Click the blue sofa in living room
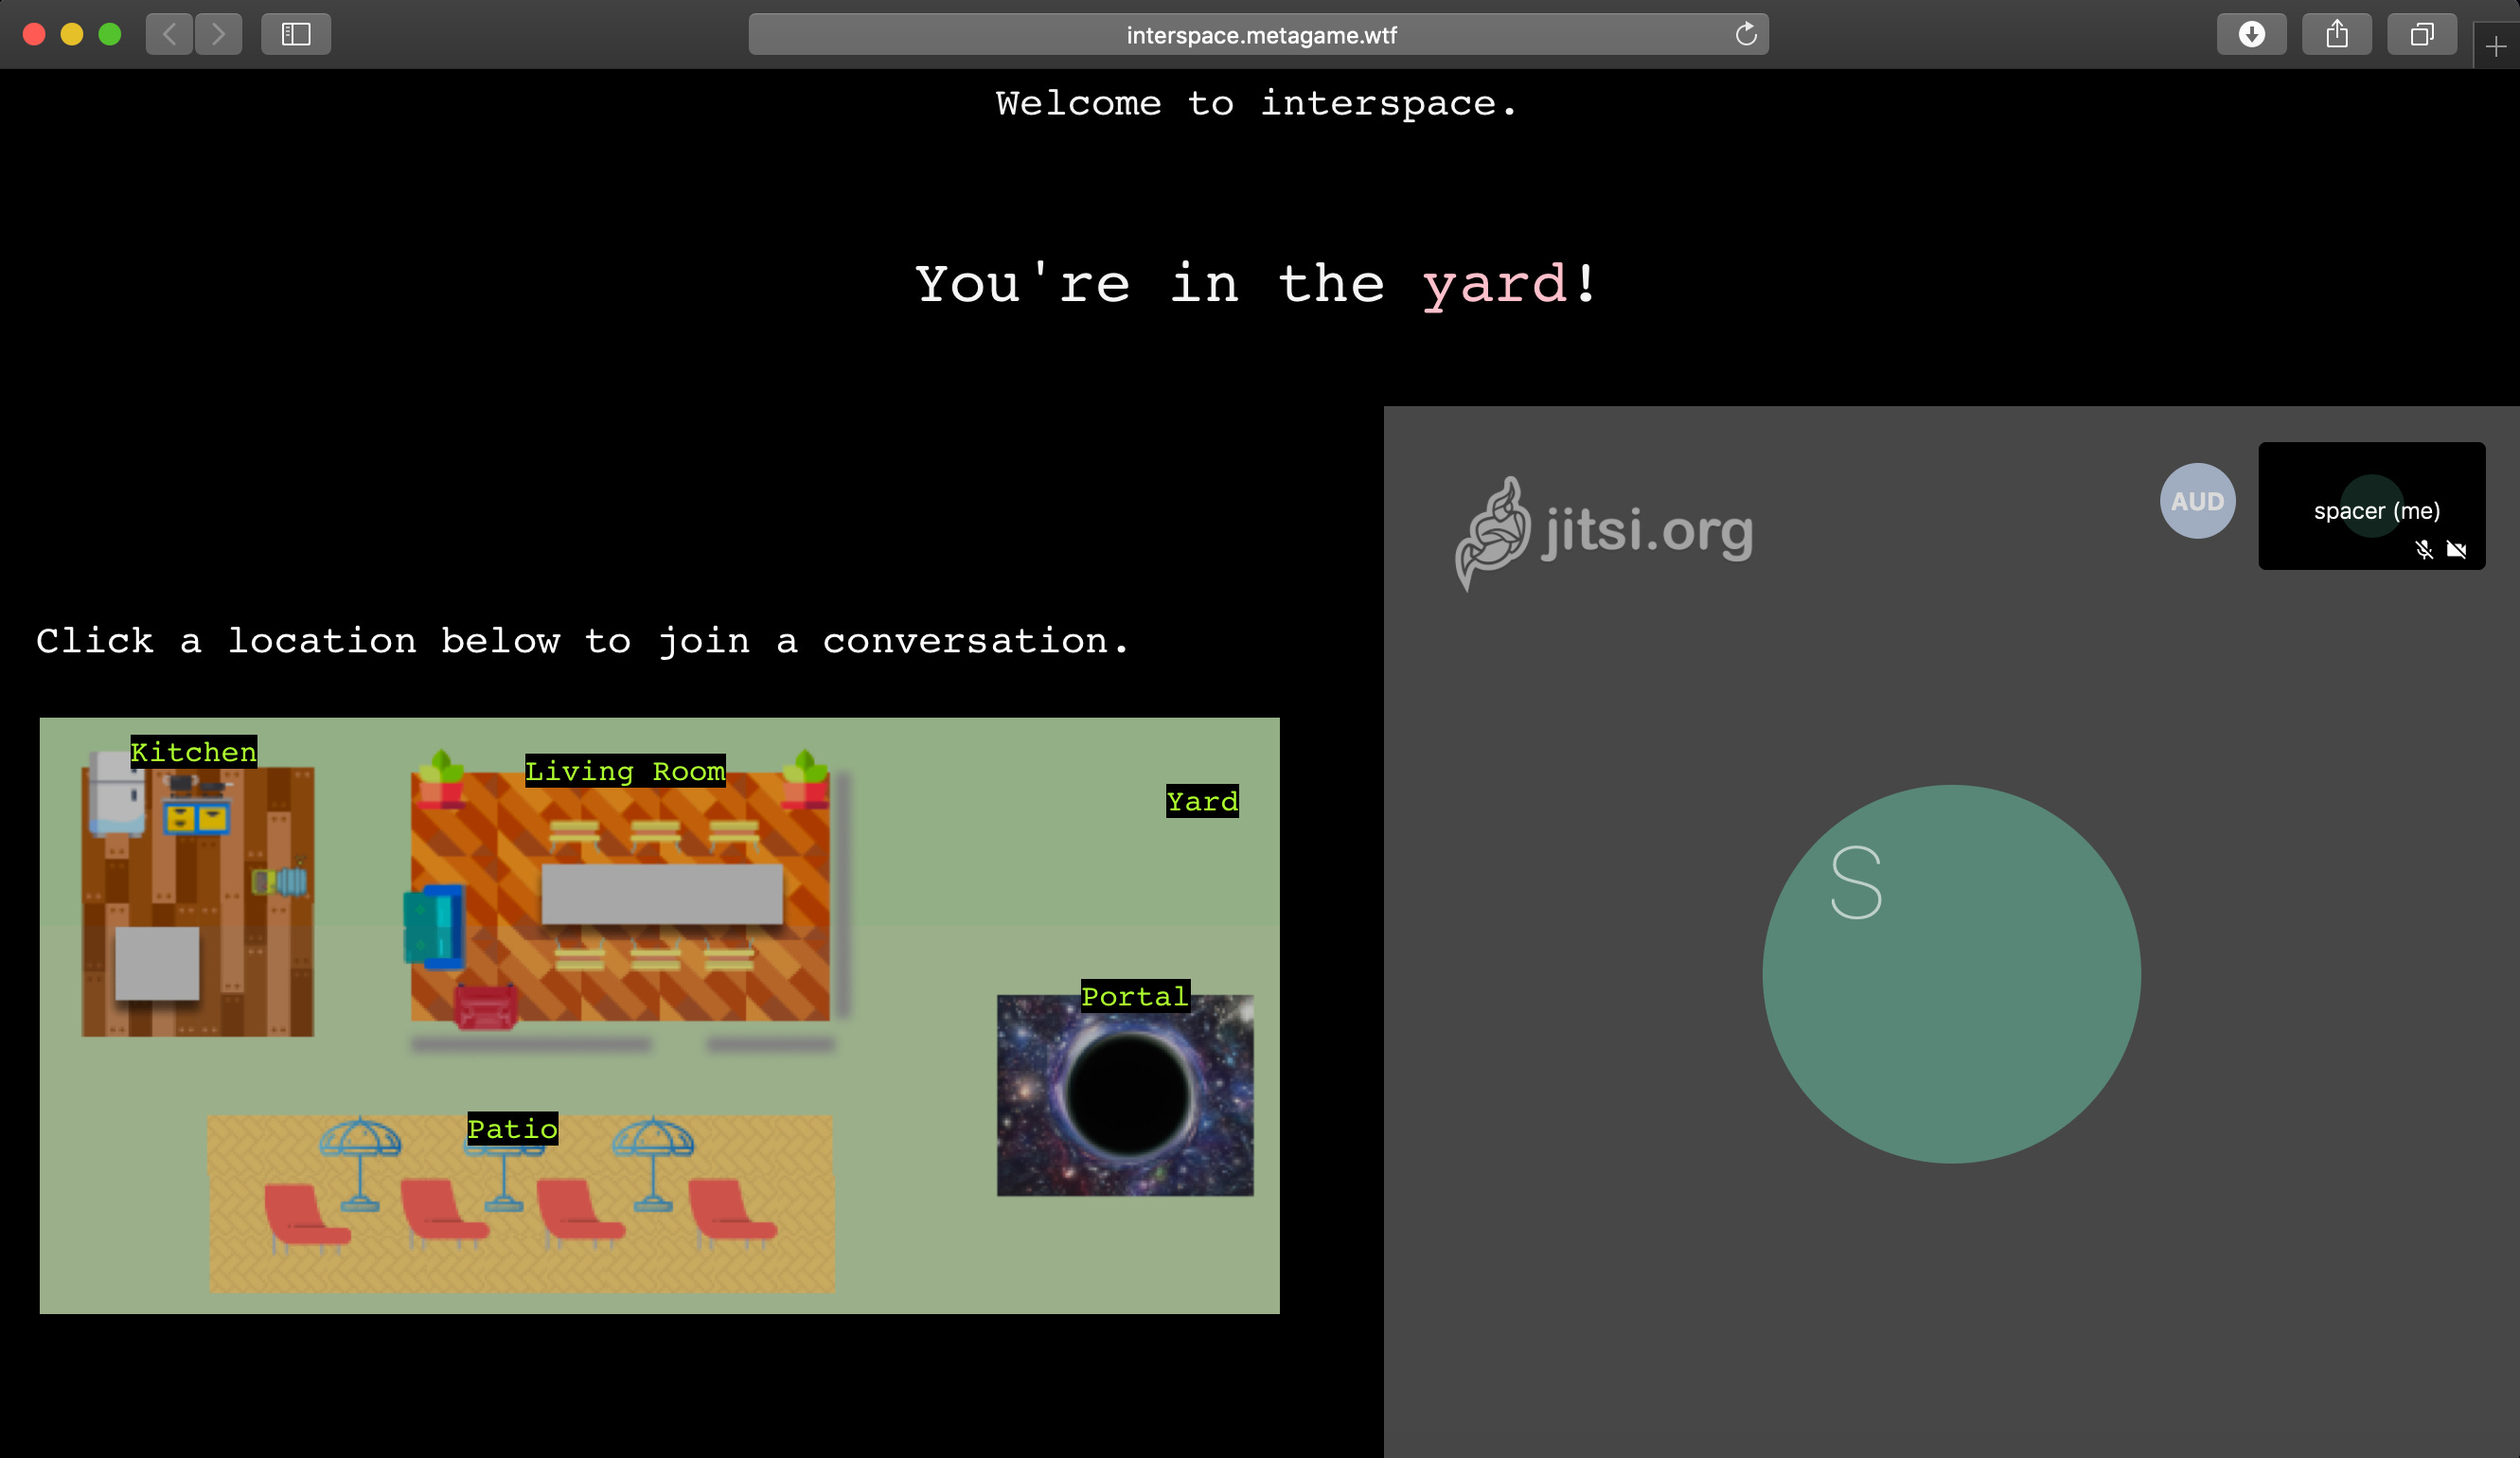This screenshot has height=1458, width=2520. (x=434, y=927)
